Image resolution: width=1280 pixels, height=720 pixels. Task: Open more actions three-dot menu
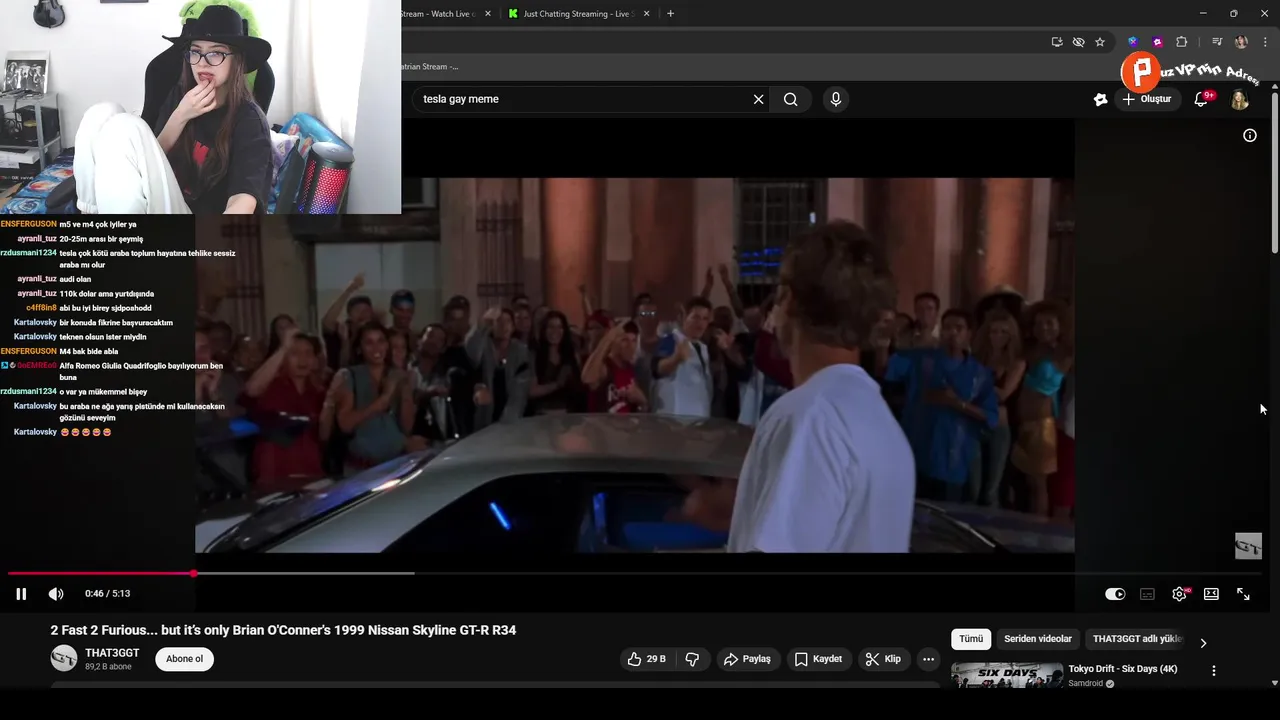coord(929,659)
